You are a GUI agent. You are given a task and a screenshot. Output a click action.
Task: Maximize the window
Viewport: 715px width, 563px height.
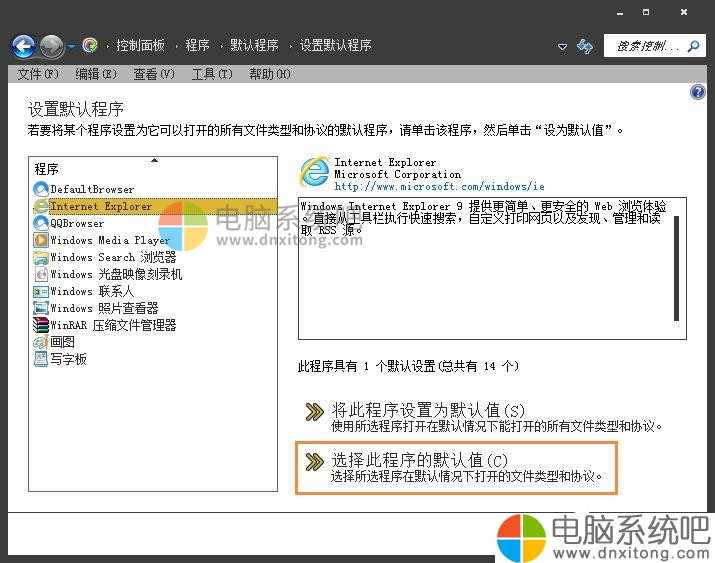pos(646,12)
